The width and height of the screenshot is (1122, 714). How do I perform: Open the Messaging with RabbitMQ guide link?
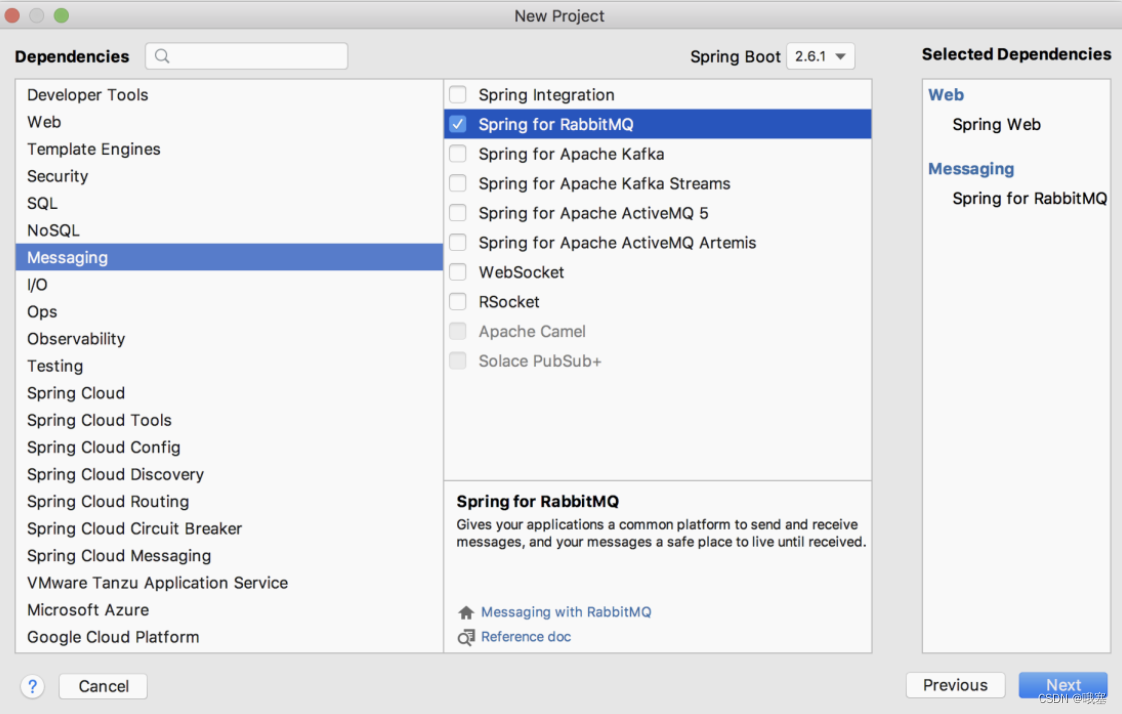coord(566,612)
